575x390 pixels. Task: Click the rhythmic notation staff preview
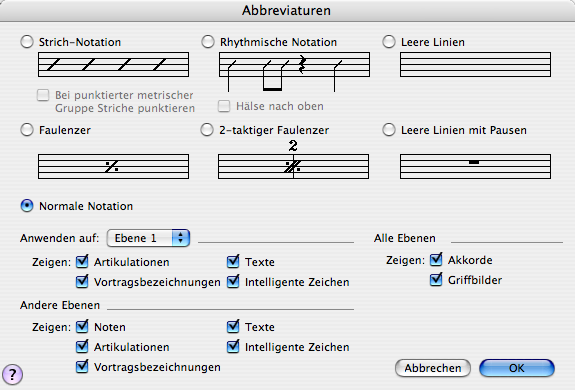(294, 71)
